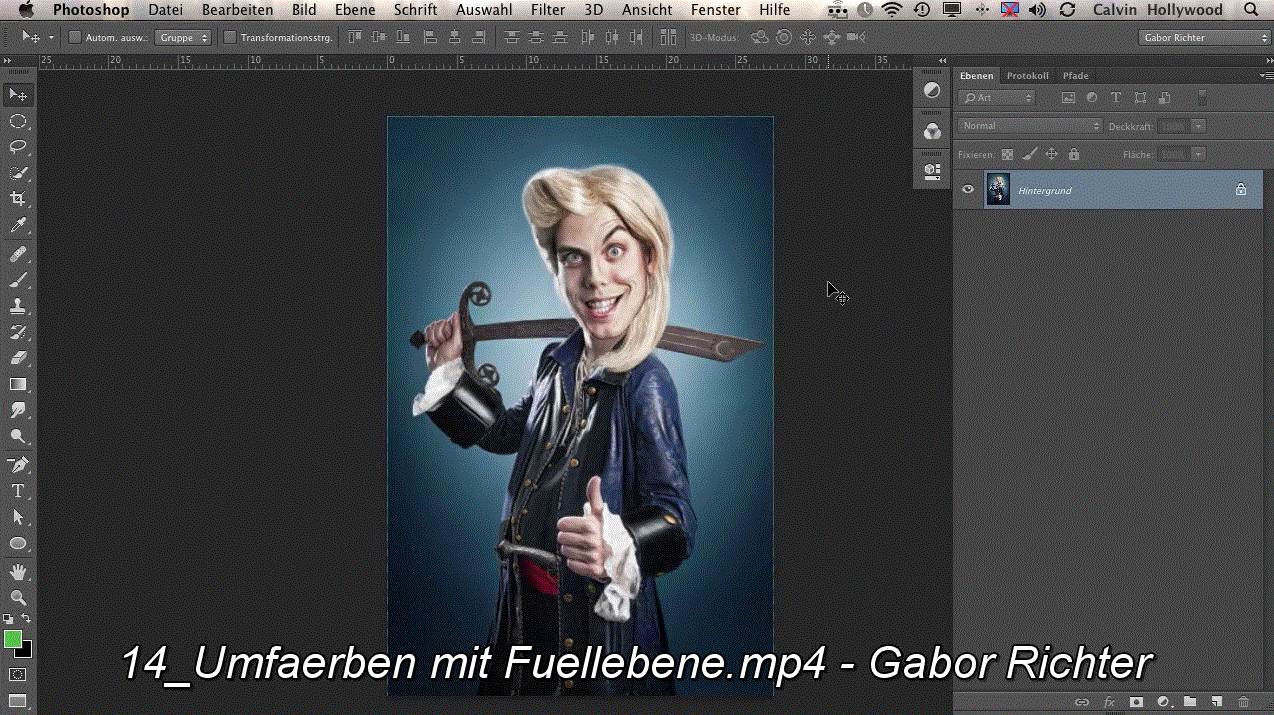Open the Ebene menu
Screen dimensions: 1274x715
click(x=355, y=10)
